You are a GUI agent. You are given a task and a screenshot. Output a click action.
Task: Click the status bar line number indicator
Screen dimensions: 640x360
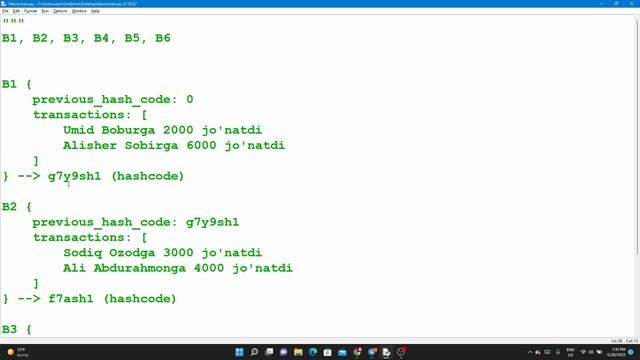[616, 341]
